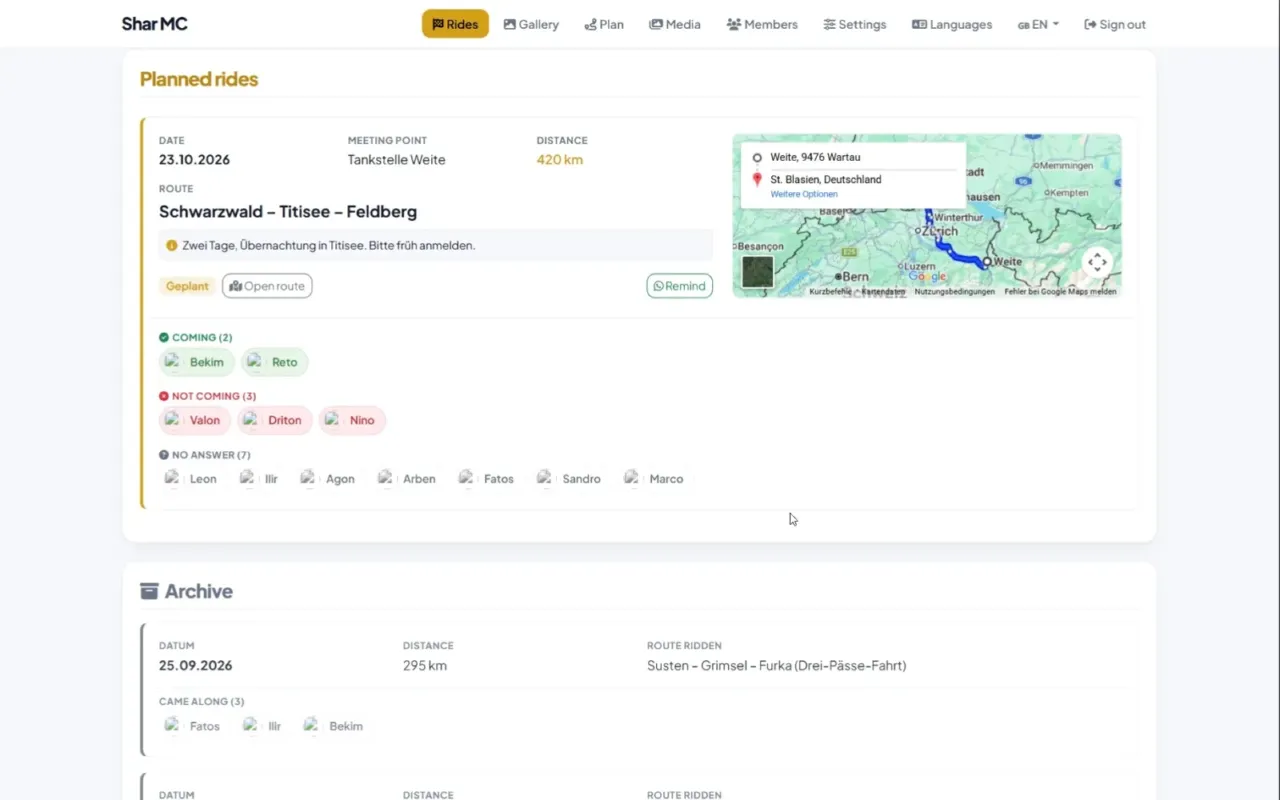The height and width of the screenshot is (800, 1280).
Task: Send a WhatsApp reminder via Remind
Action: (x=680, y=286)
